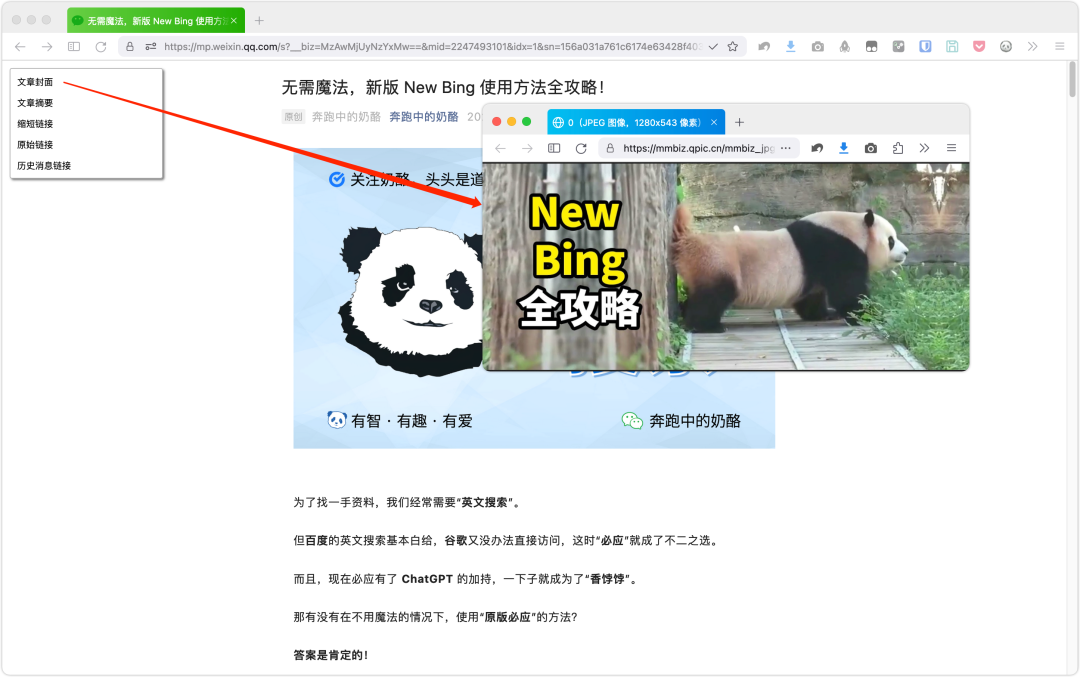Image resolution: width=1080 pixels, height=677 pixels.
Task: Click the grey 奔跑中的奶酪 author name
Action: click(x=346, y=117)
